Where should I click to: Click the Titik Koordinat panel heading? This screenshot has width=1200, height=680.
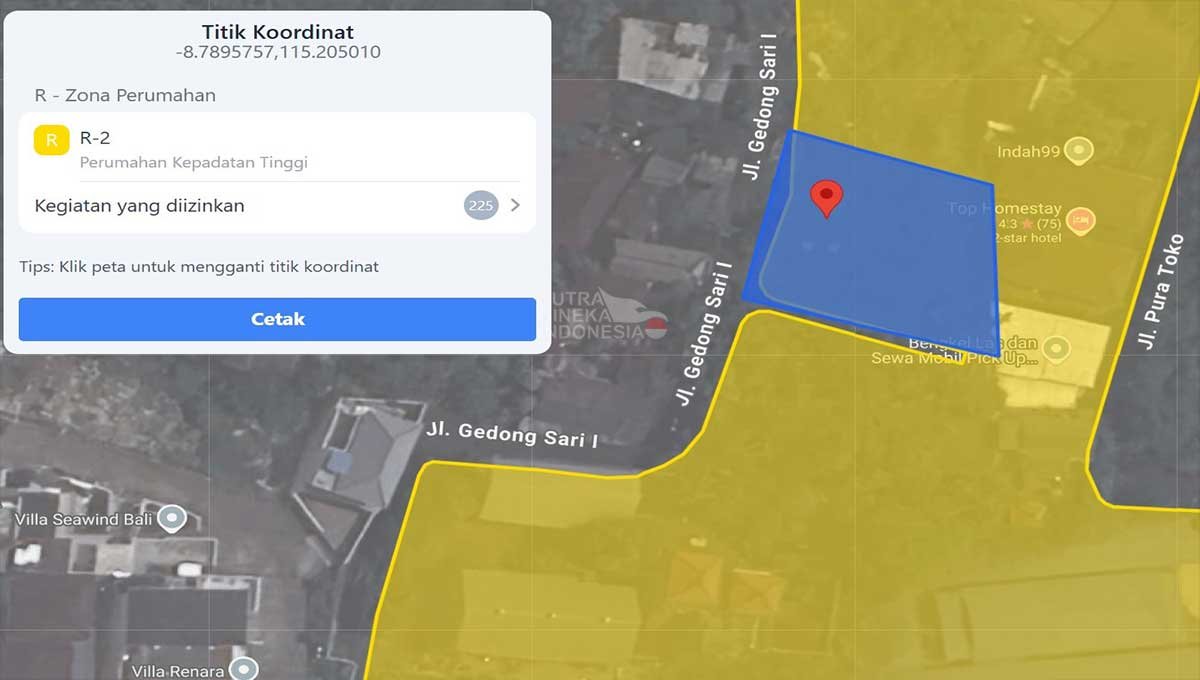[x=278, y=33]
